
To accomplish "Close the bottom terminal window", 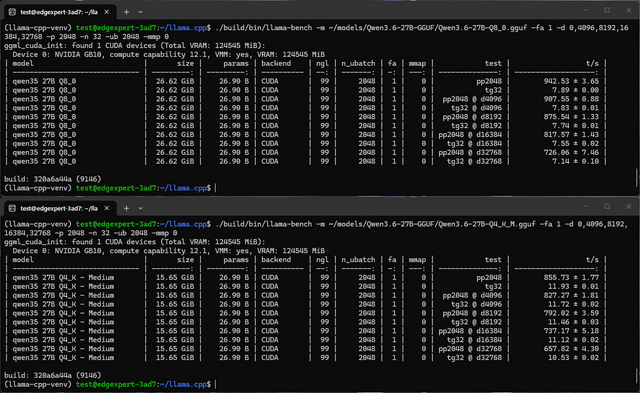I will tap(629, 206).
